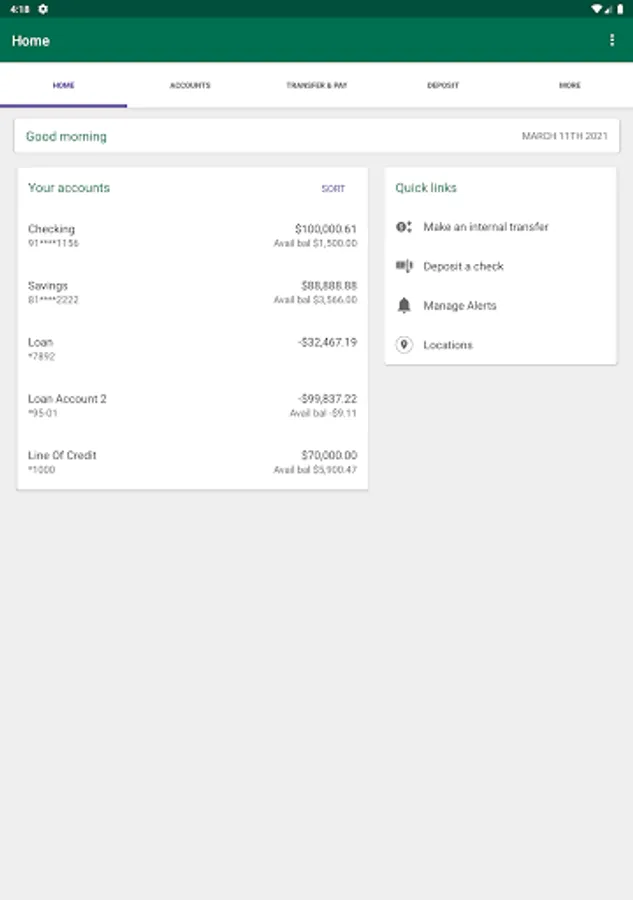Screen dimensions: 633x900
Task: Go to the Deposit tab
Action: pos(443,86)
